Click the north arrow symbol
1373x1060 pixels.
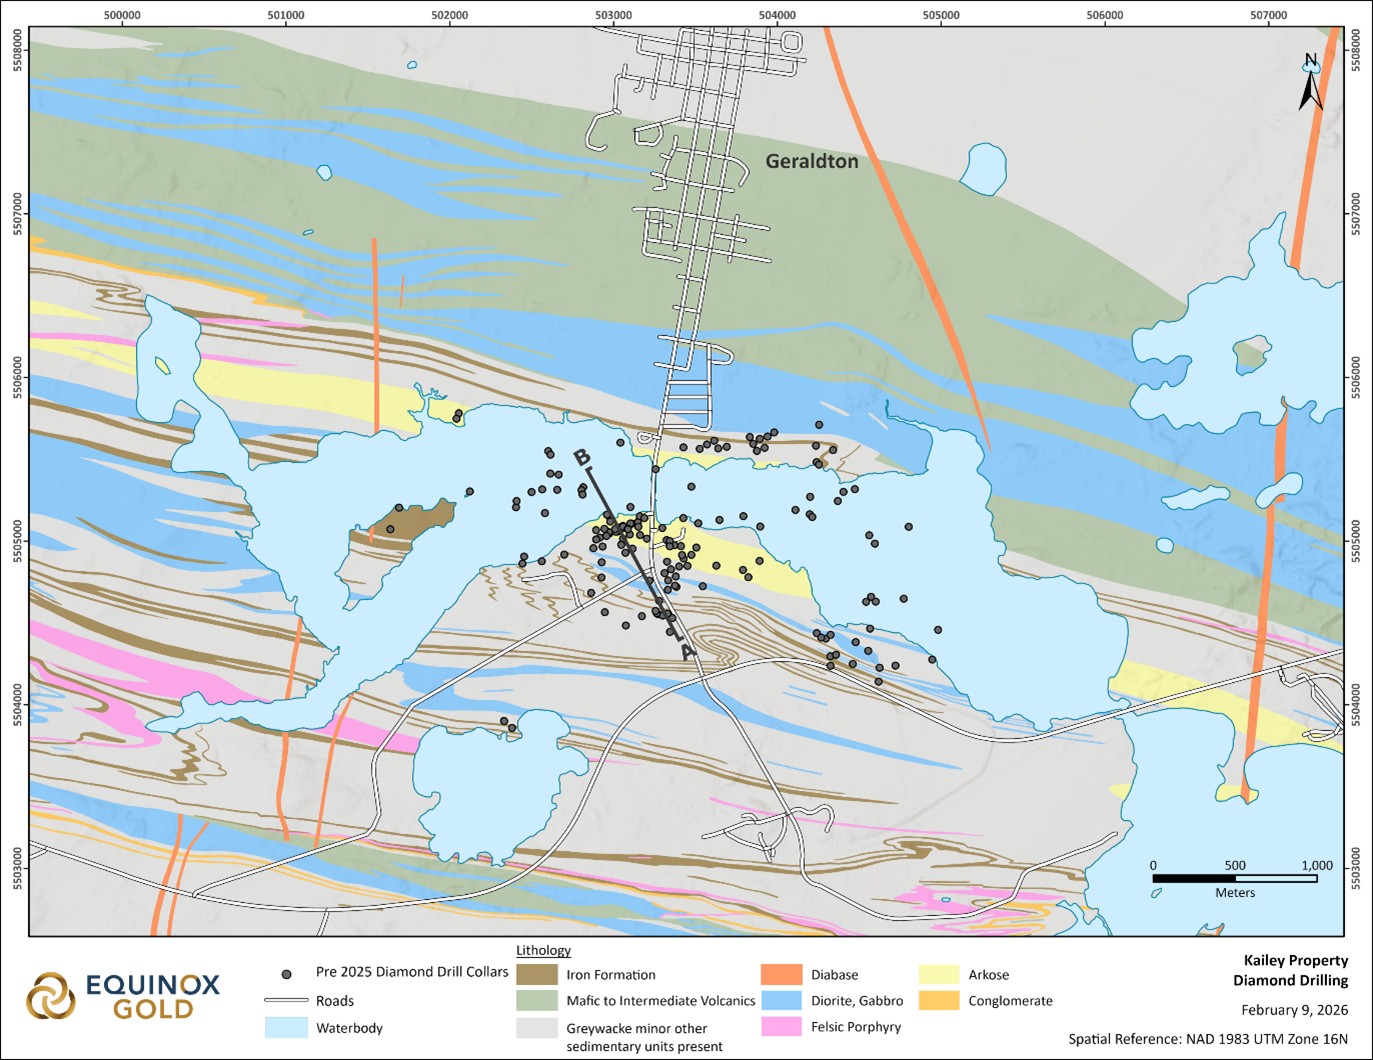click(1311, 84)
